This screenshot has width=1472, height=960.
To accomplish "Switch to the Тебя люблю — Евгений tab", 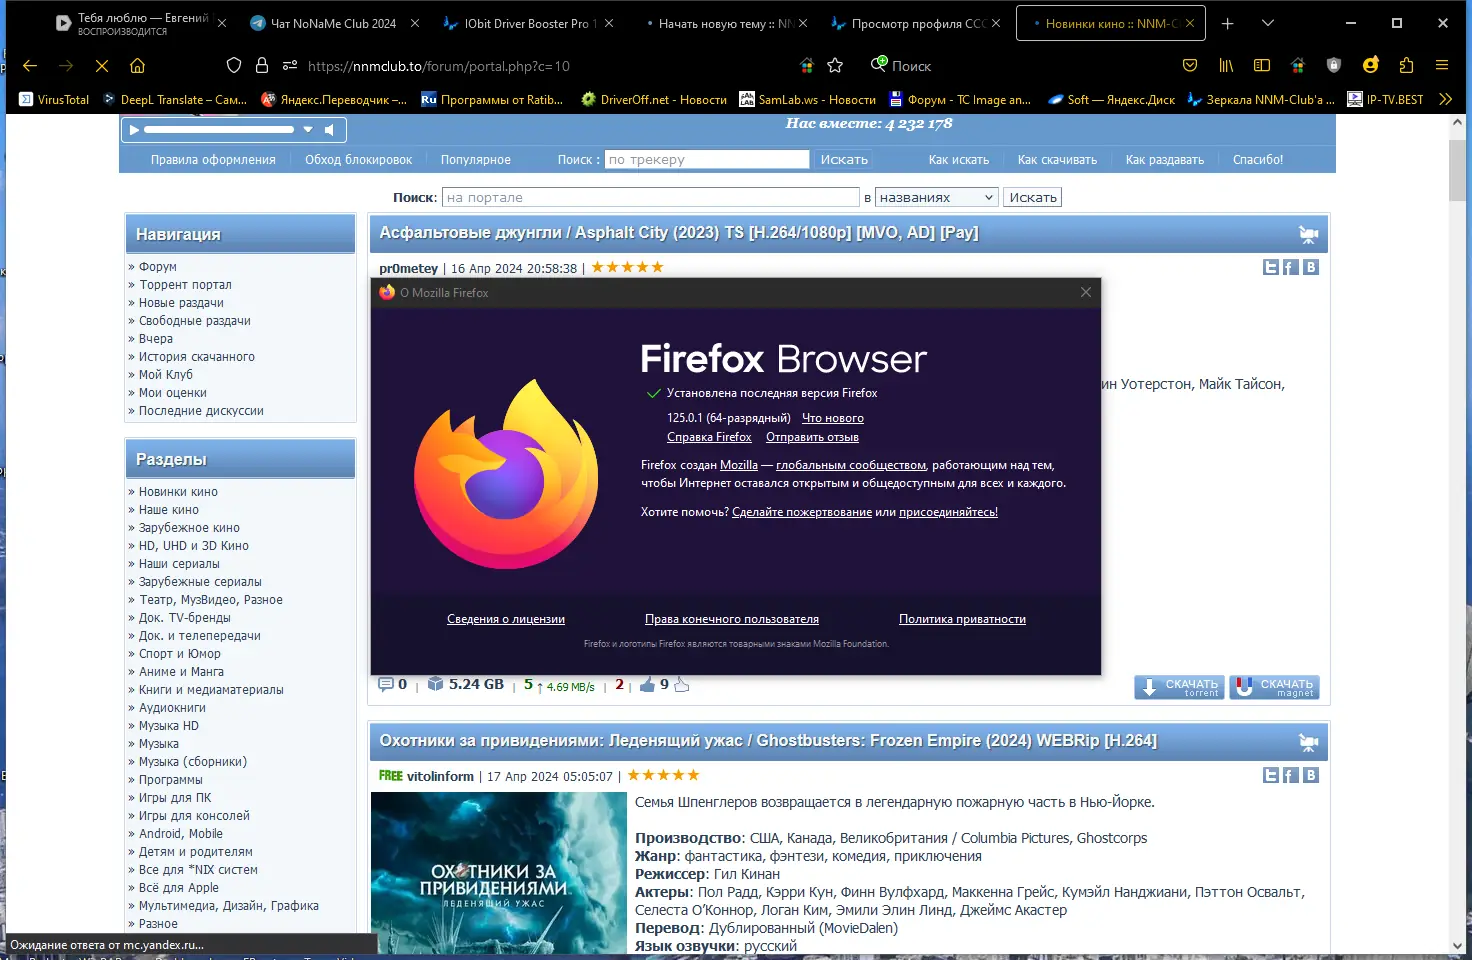I will (140, 23).
